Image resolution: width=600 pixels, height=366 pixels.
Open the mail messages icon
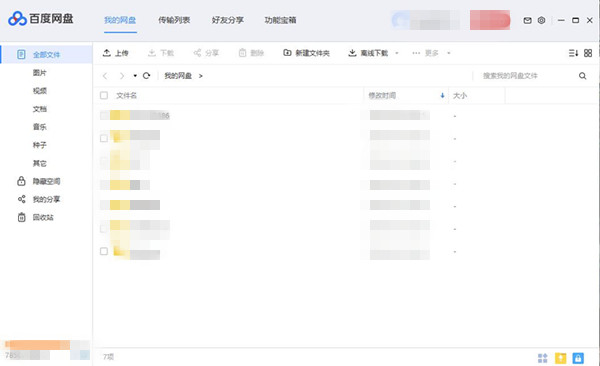pos(527,20)
